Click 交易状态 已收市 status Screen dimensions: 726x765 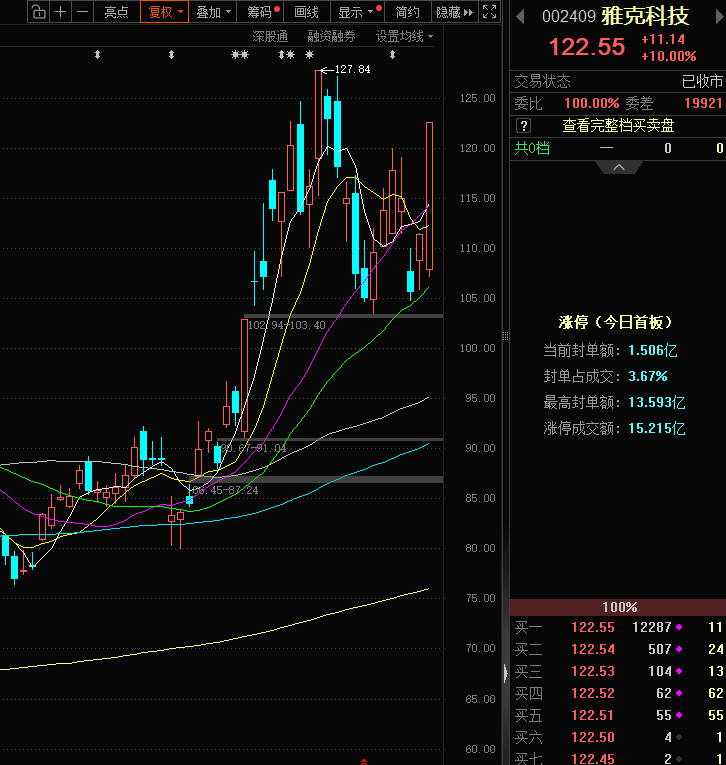pos(702,81)
